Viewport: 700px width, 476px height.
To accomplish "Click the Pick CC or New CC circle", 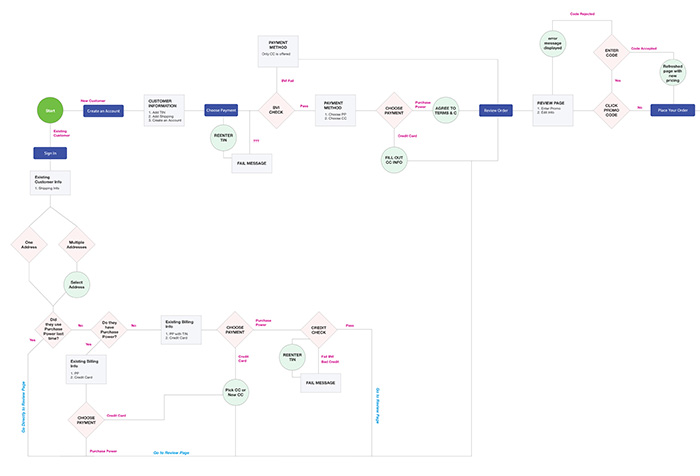I will tap(235, 392).
